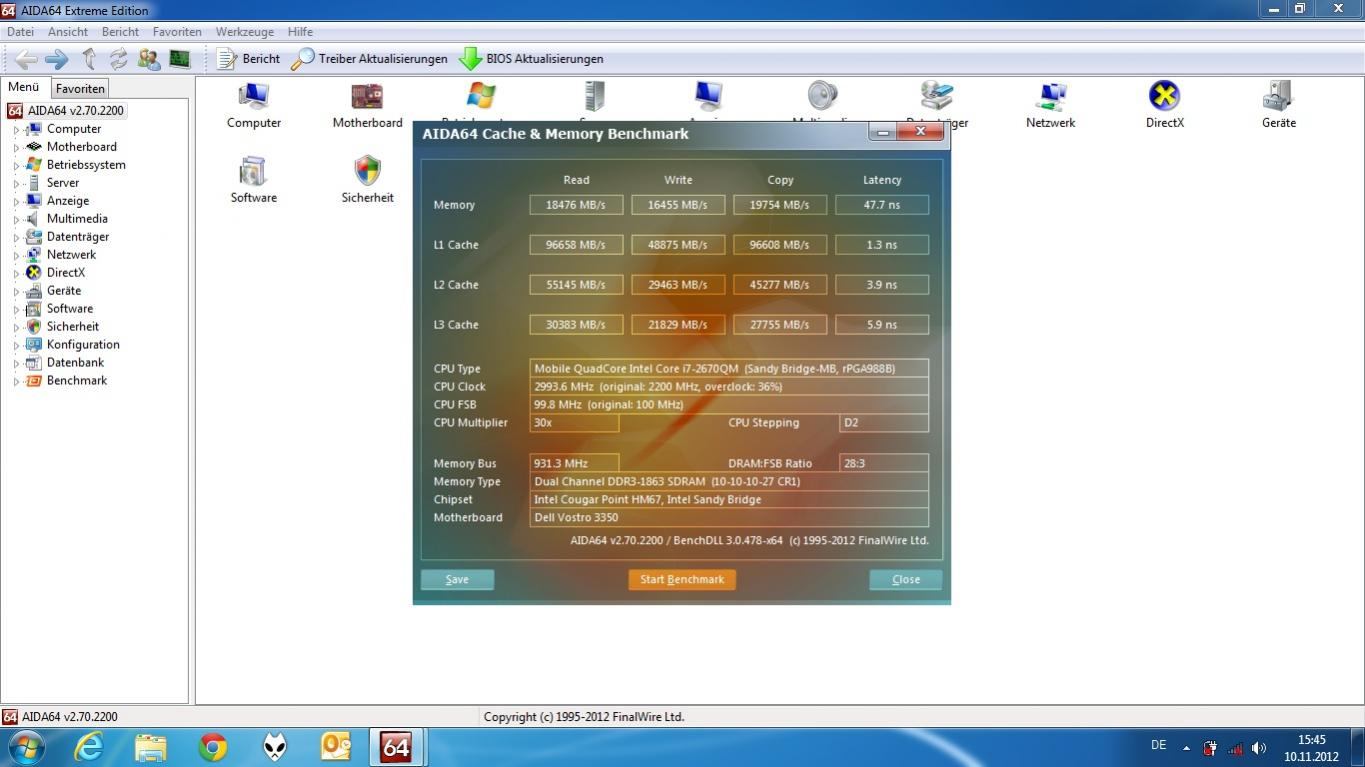The image size is (1365, 767).
Task: Switch to the Menü tab in the sidebar
Action: click(24, 87)
